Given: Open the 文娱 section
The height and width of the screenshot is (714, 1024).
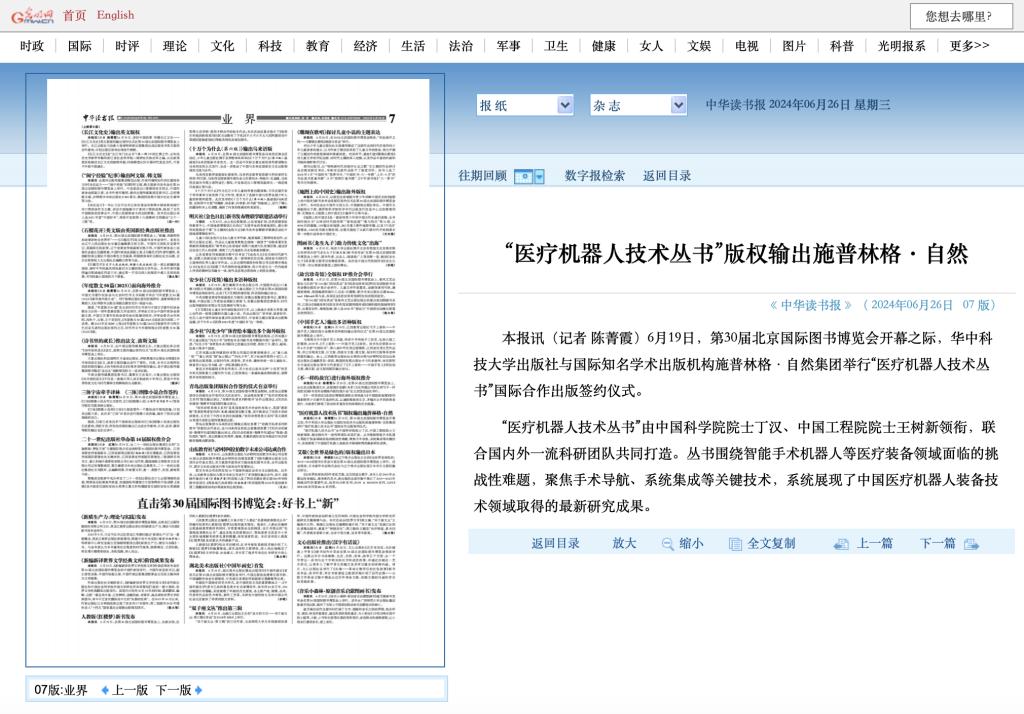Looking at the screenshot, I should point(699,46).
